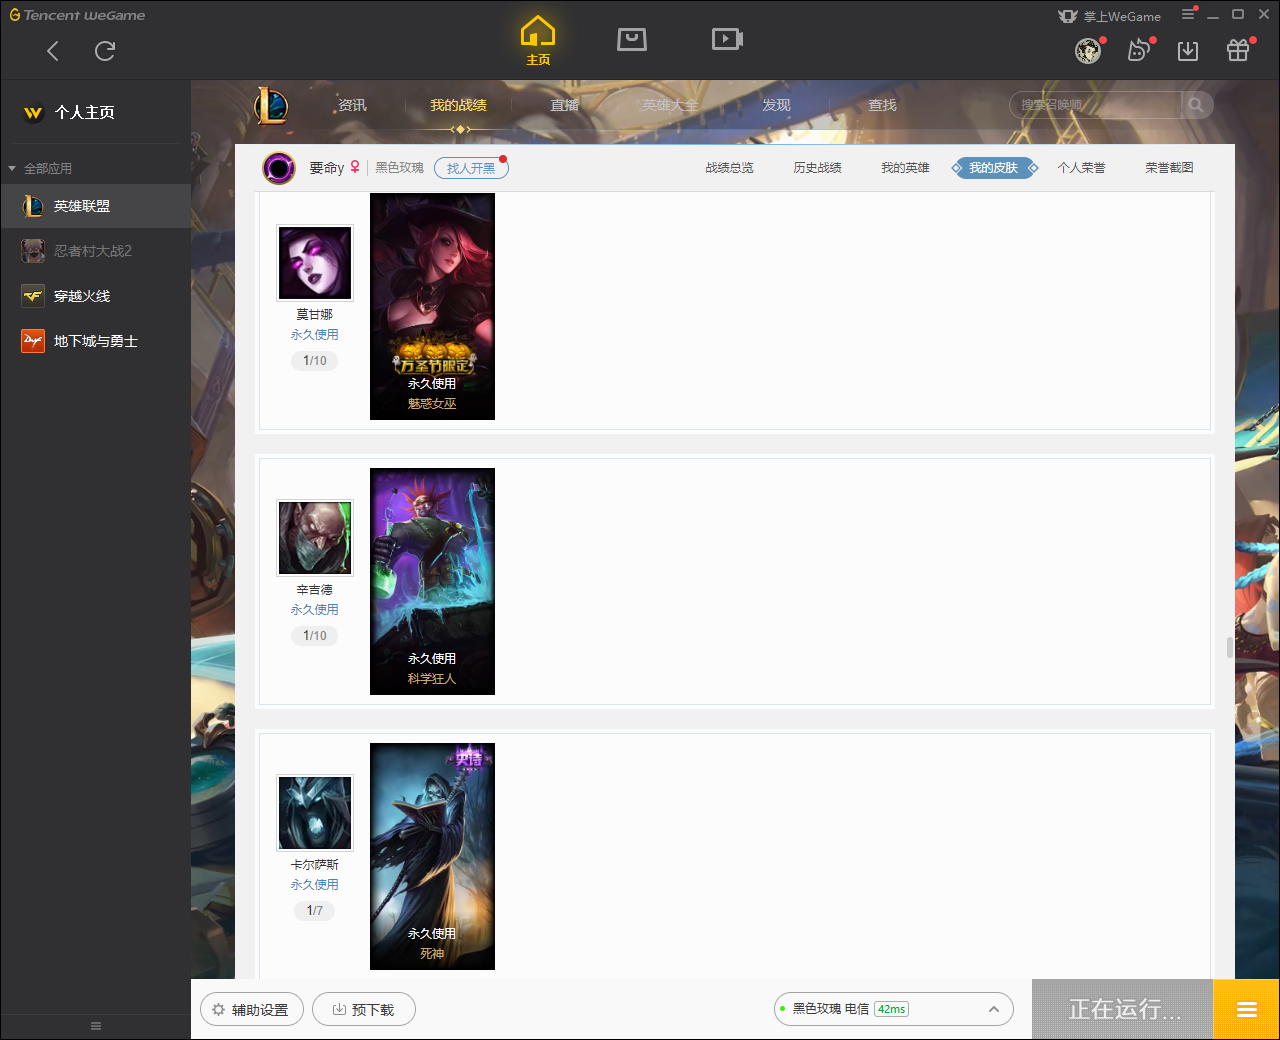Viewport: 1280px width, 1040px height.
Task: Click the 个人主页 sidebar header
Action: click(x=95, y=113)
